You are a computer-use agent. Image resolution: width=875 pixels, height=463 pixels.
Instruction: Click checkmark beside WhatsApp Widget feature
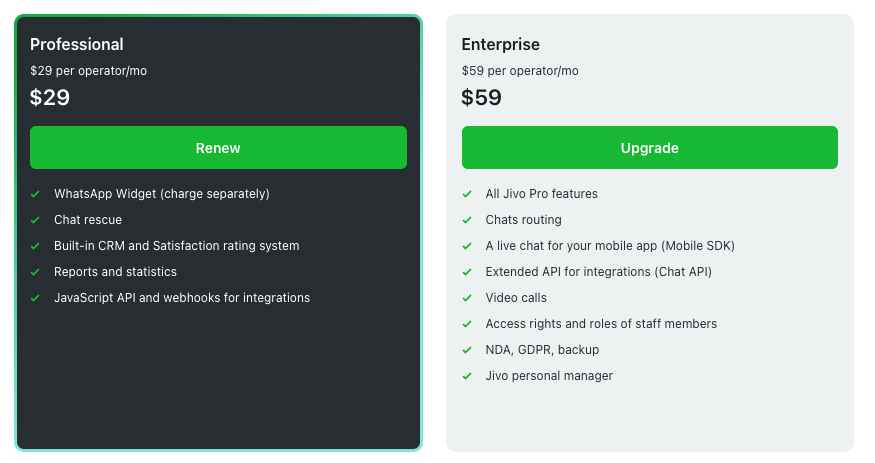click(35, 194)
